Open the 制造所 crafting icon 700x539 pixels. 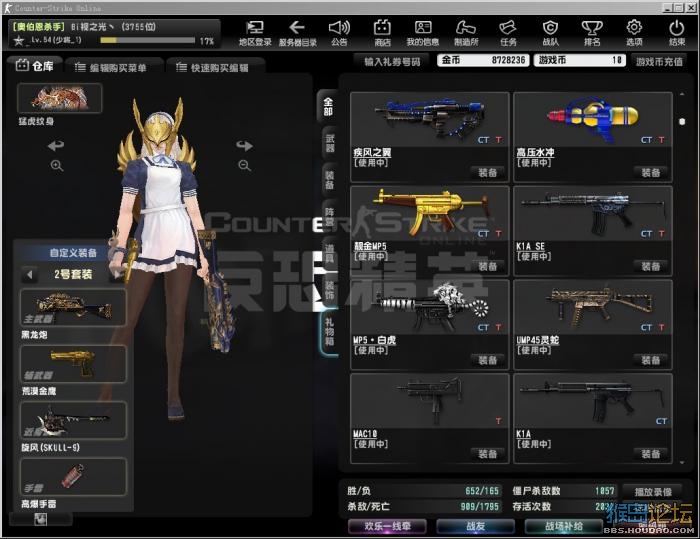[466, 33]
